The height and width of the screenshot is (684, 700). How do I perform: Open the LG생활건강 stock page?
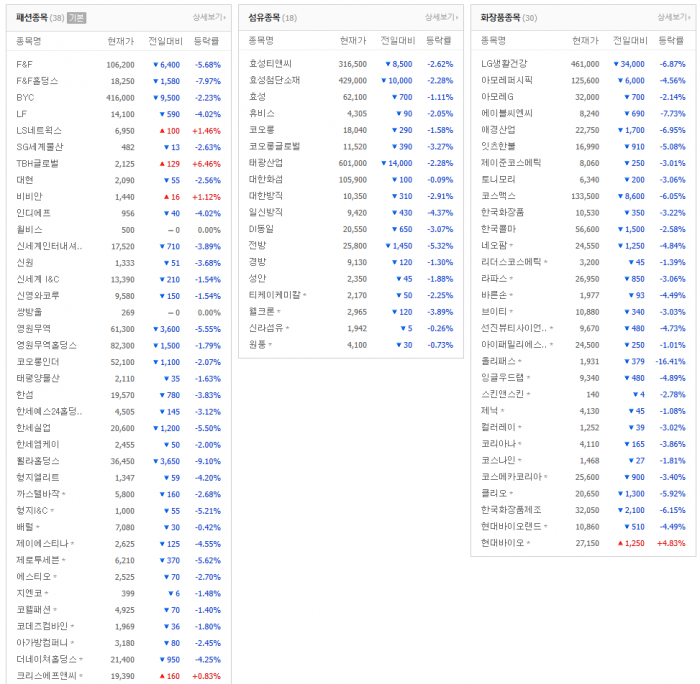click(504, 64)
